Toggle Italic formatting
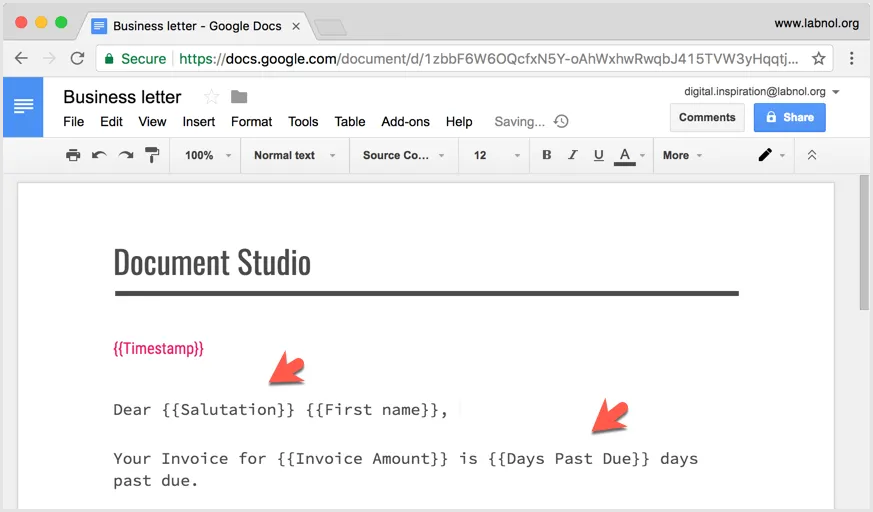Image resolution: width=873 pixels, height=512 pixels. click(x=572, y=155)
